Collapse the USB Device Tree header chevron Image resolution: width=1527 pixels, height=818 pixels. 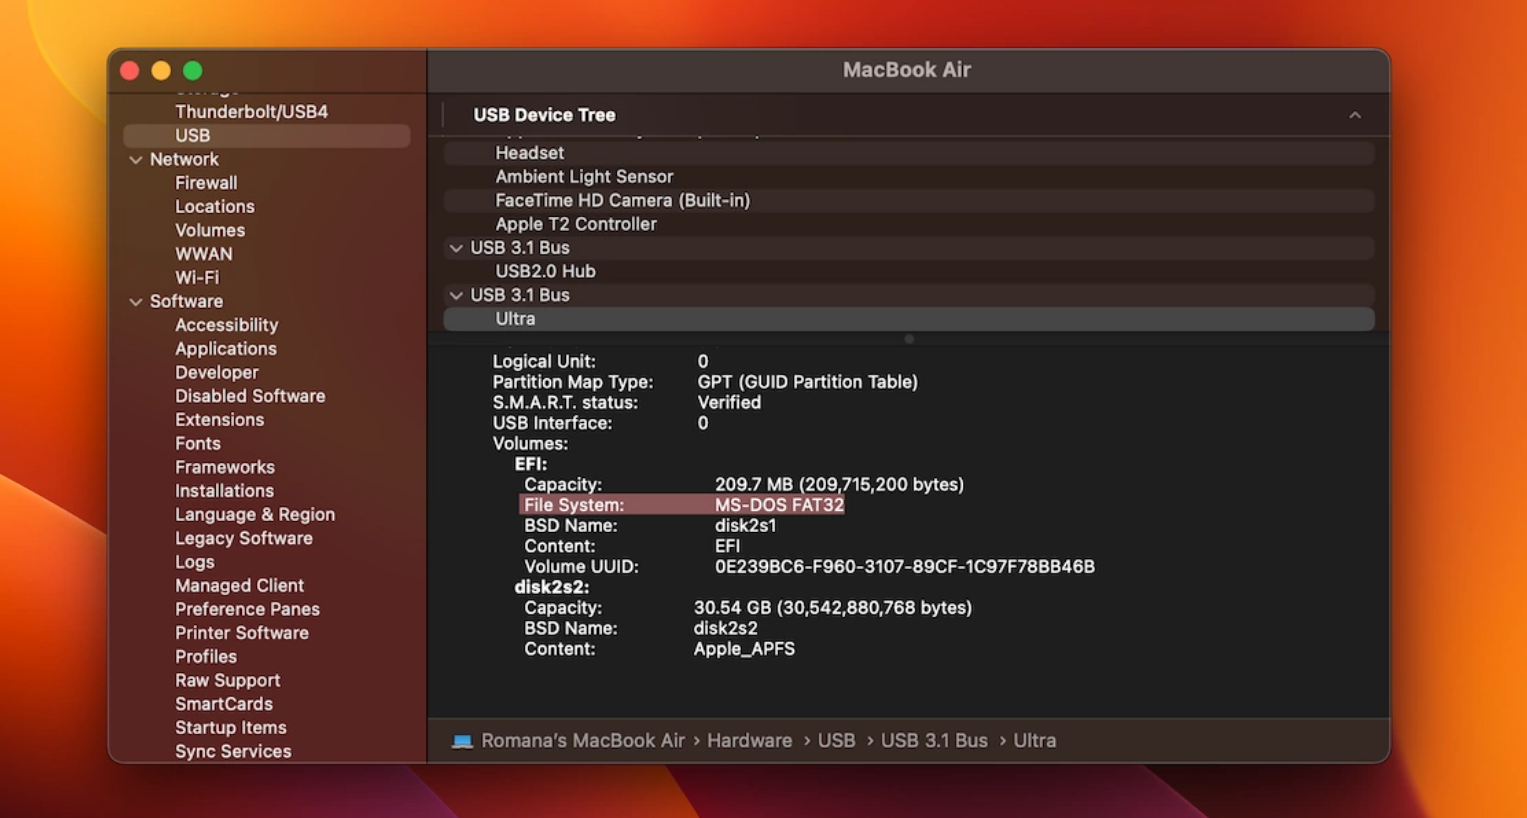point(1355,115)
